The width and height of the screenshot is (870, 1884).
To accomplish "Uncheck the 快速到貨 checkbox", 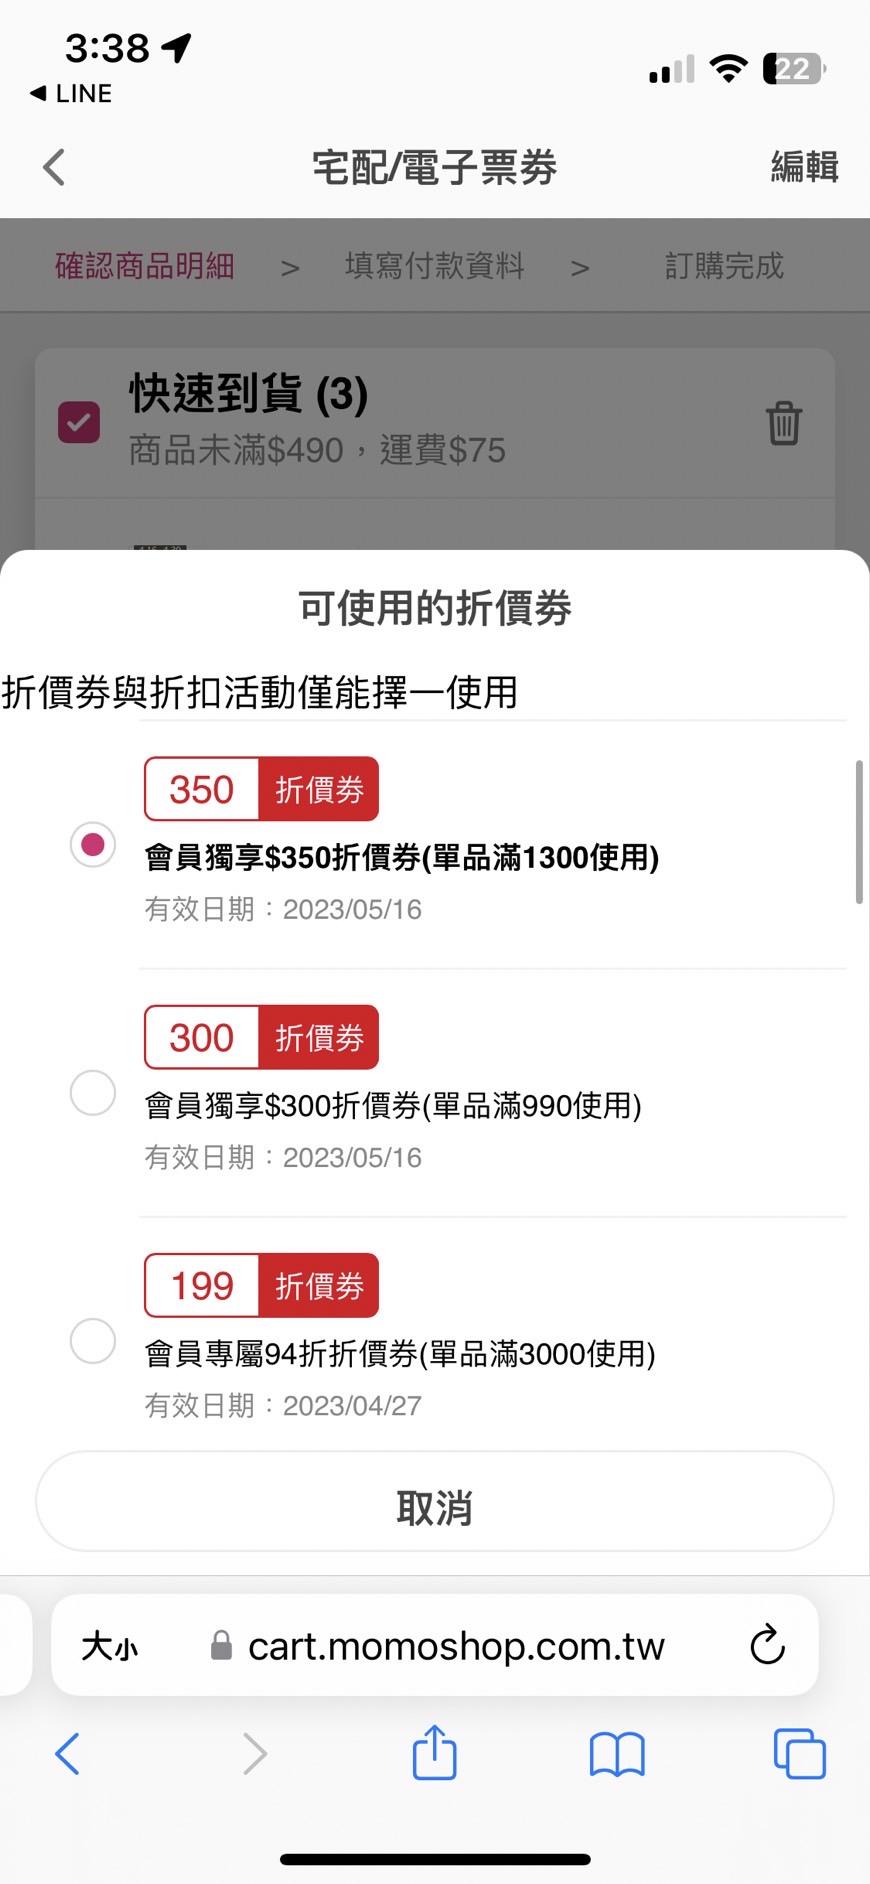I will [79, 422].
